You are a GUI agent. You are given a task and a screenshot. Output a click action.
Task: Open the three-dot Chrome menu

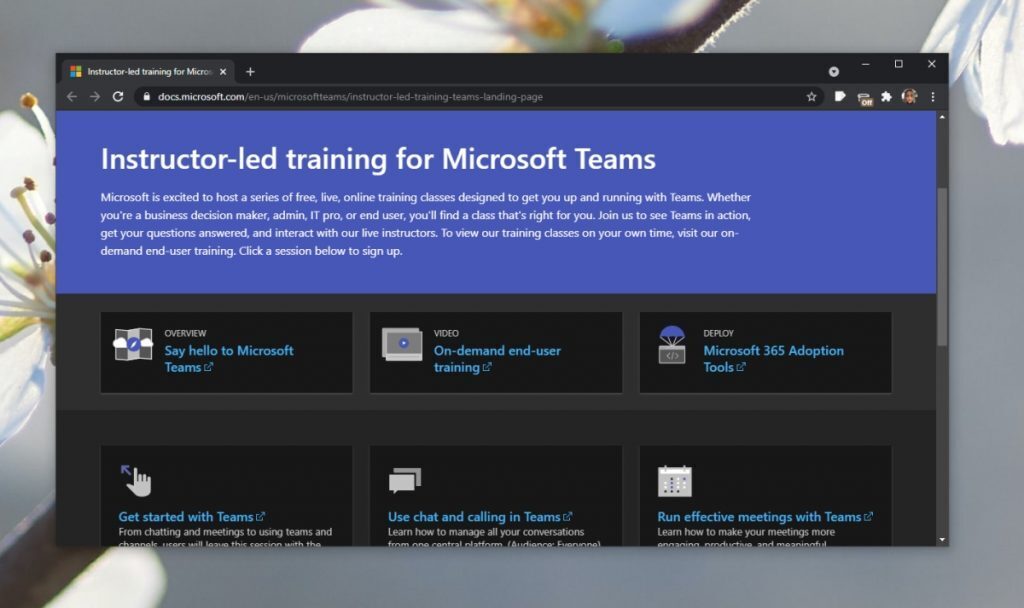click(933, 97)
